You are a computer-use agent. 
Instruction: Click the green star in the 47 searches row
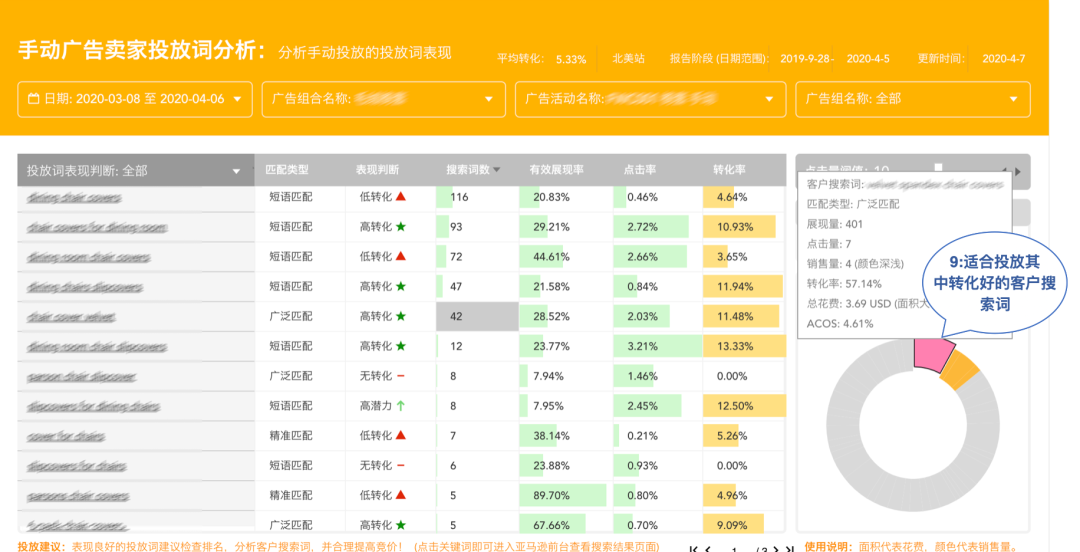coord(401,286)
